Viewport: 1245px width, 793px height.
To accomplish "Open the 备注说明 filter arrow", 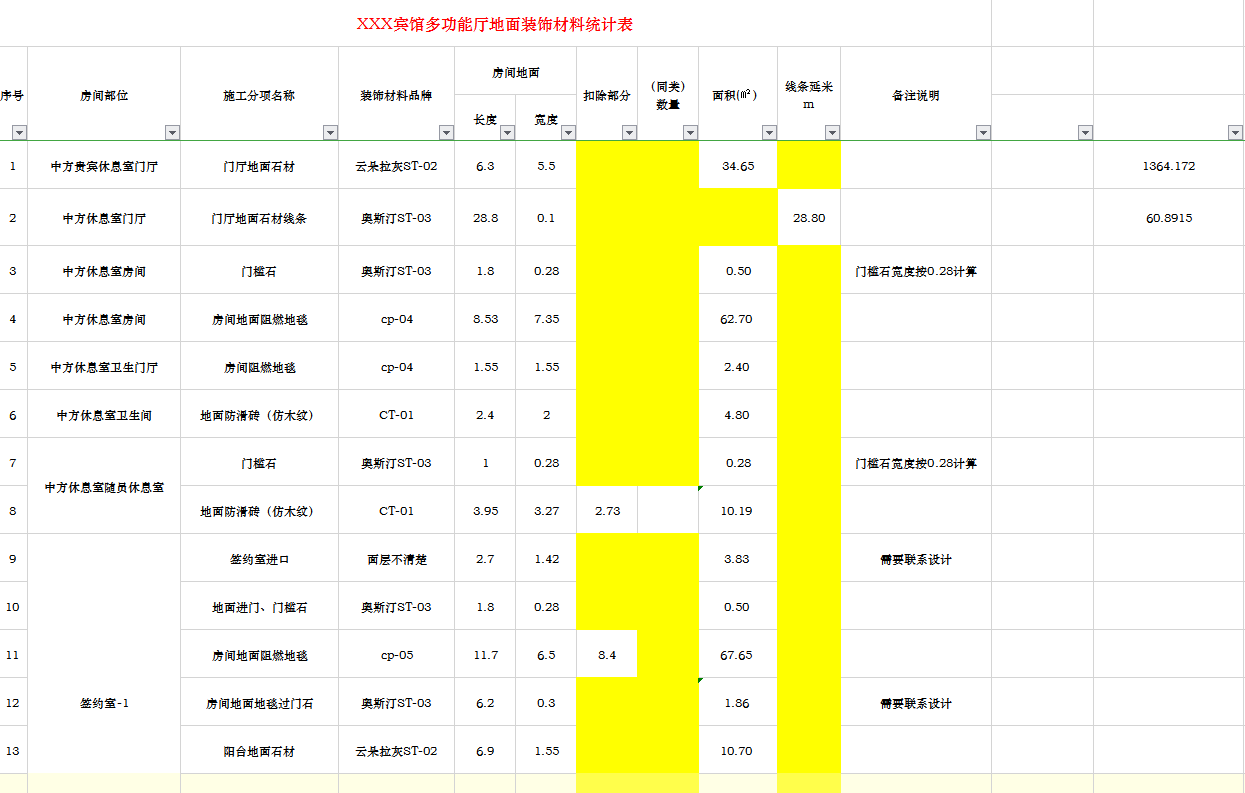I will 984,131.
